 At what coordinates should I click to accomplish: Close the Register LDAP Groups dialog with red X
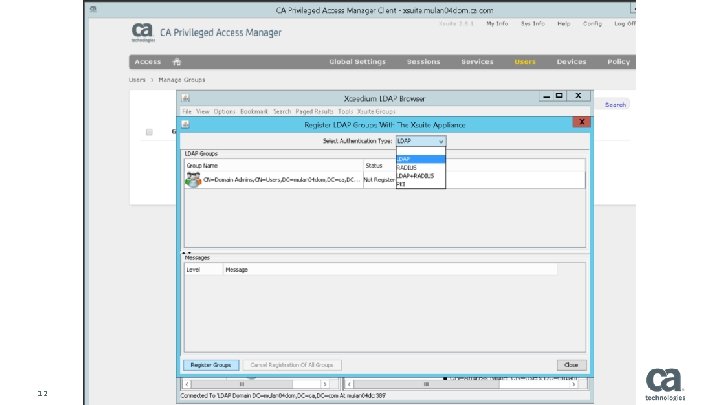(x=581, y=122)
